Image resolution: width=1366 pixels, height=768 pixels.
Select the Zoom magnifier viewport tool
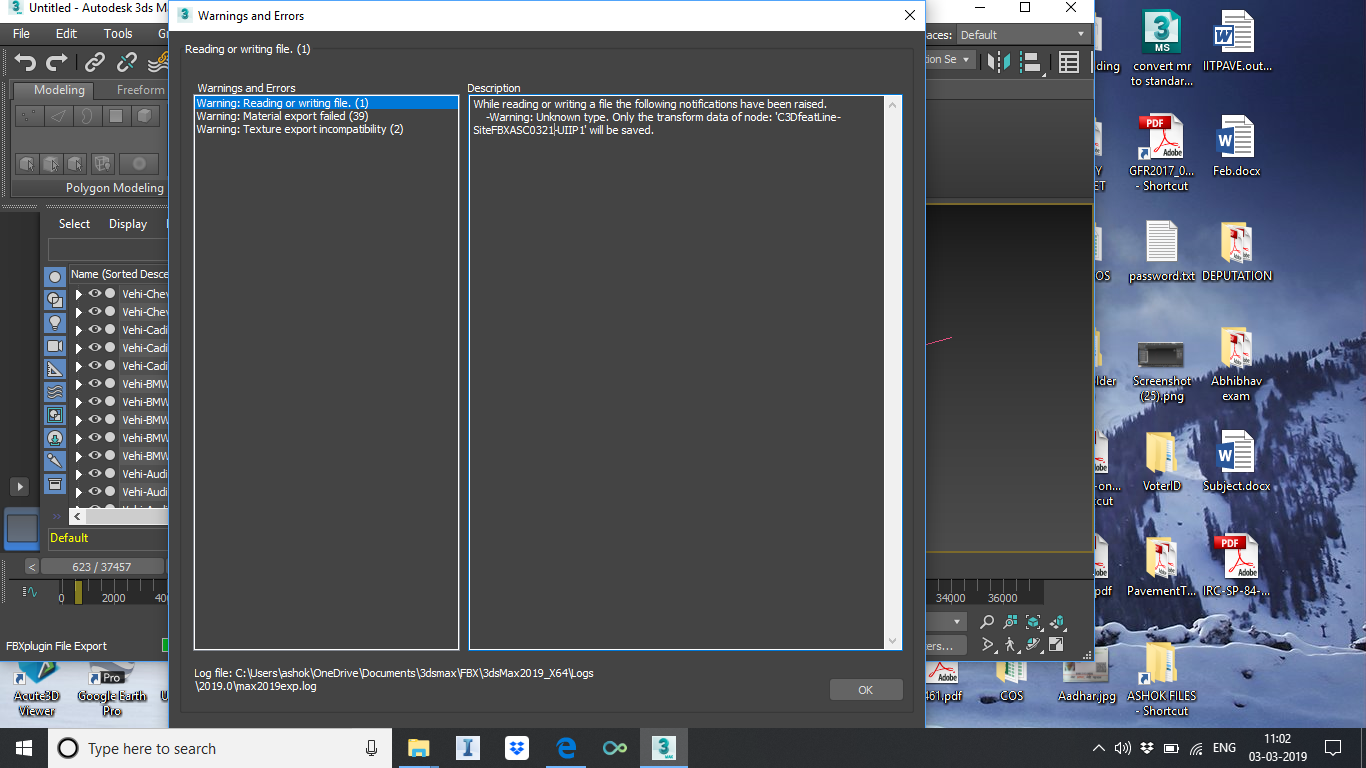click(988, 622)
